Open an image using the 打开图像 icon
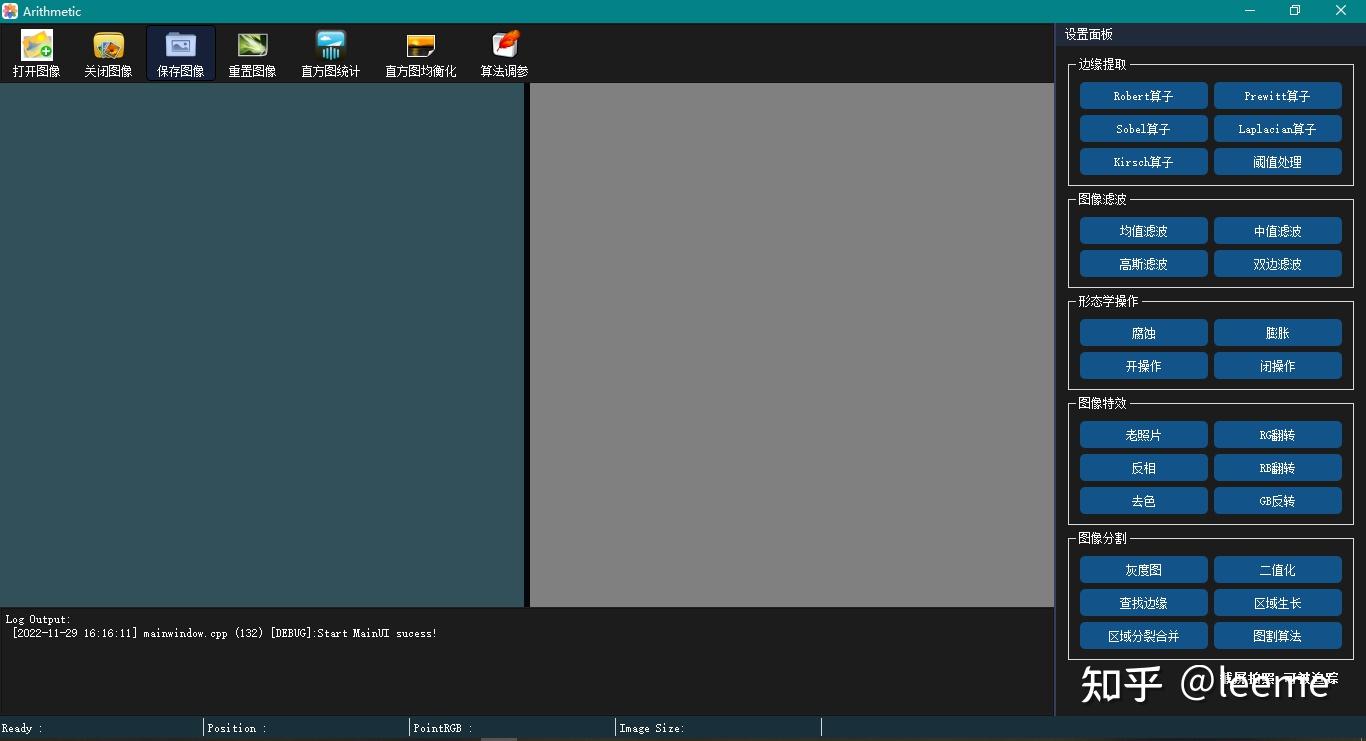 point(36,52)
